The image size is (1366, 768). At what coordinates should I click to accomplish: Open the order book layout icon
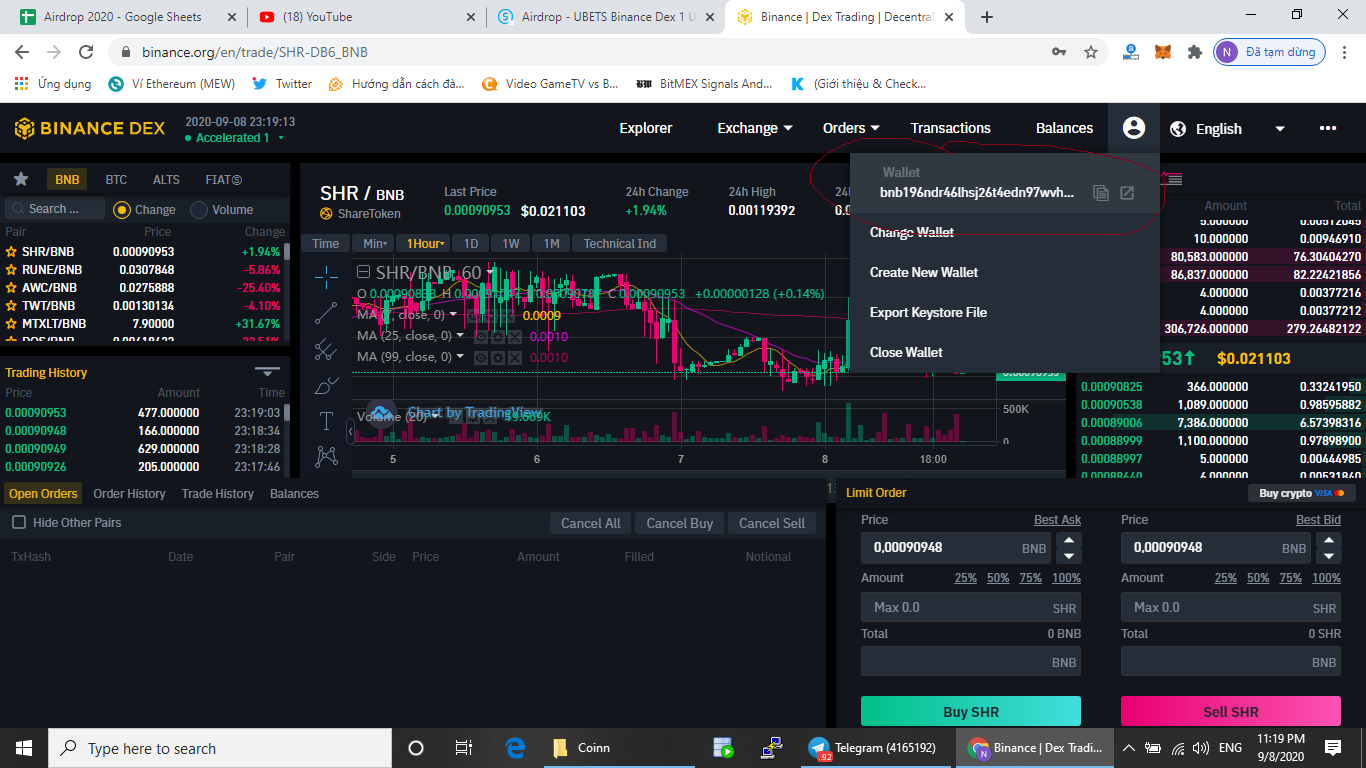[x=1174, y=179]
